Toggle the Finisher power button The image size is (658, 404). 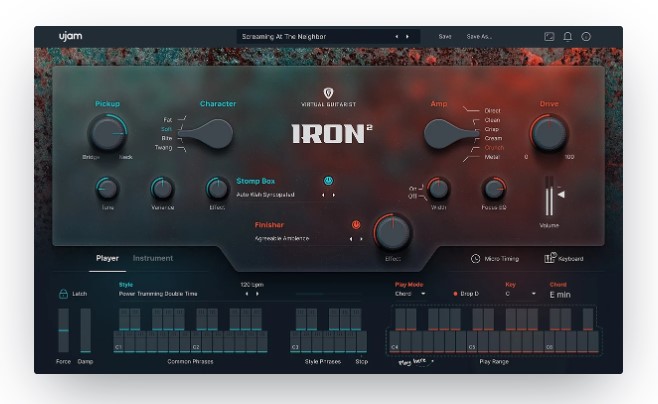pos(356,224)
